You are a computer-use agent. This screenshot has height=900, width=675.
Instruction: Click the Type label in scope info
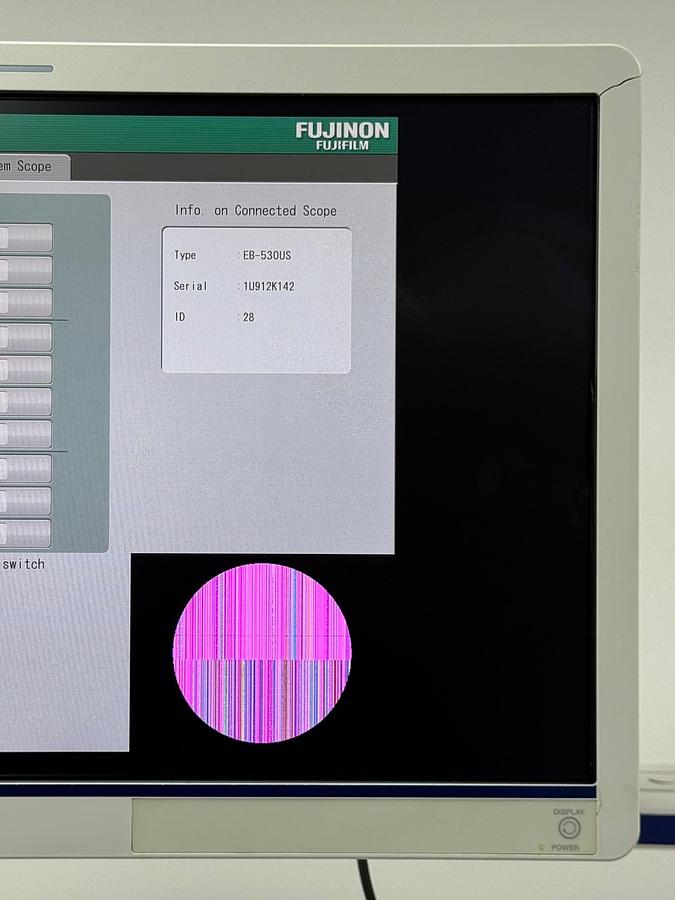click(x=185, y=255)
